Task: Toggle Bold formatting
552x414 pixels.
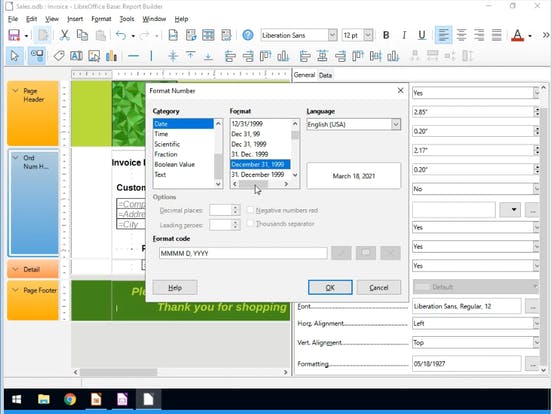Action: tap(386, 35)
